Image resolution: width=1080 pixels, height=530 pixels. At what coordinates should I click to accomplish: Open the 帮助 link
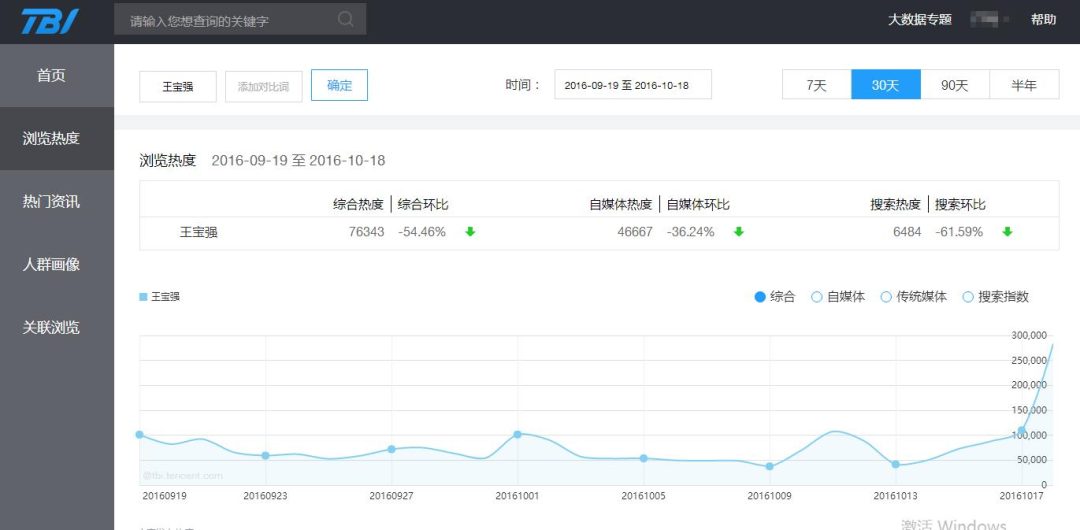tap(1043, 20)
